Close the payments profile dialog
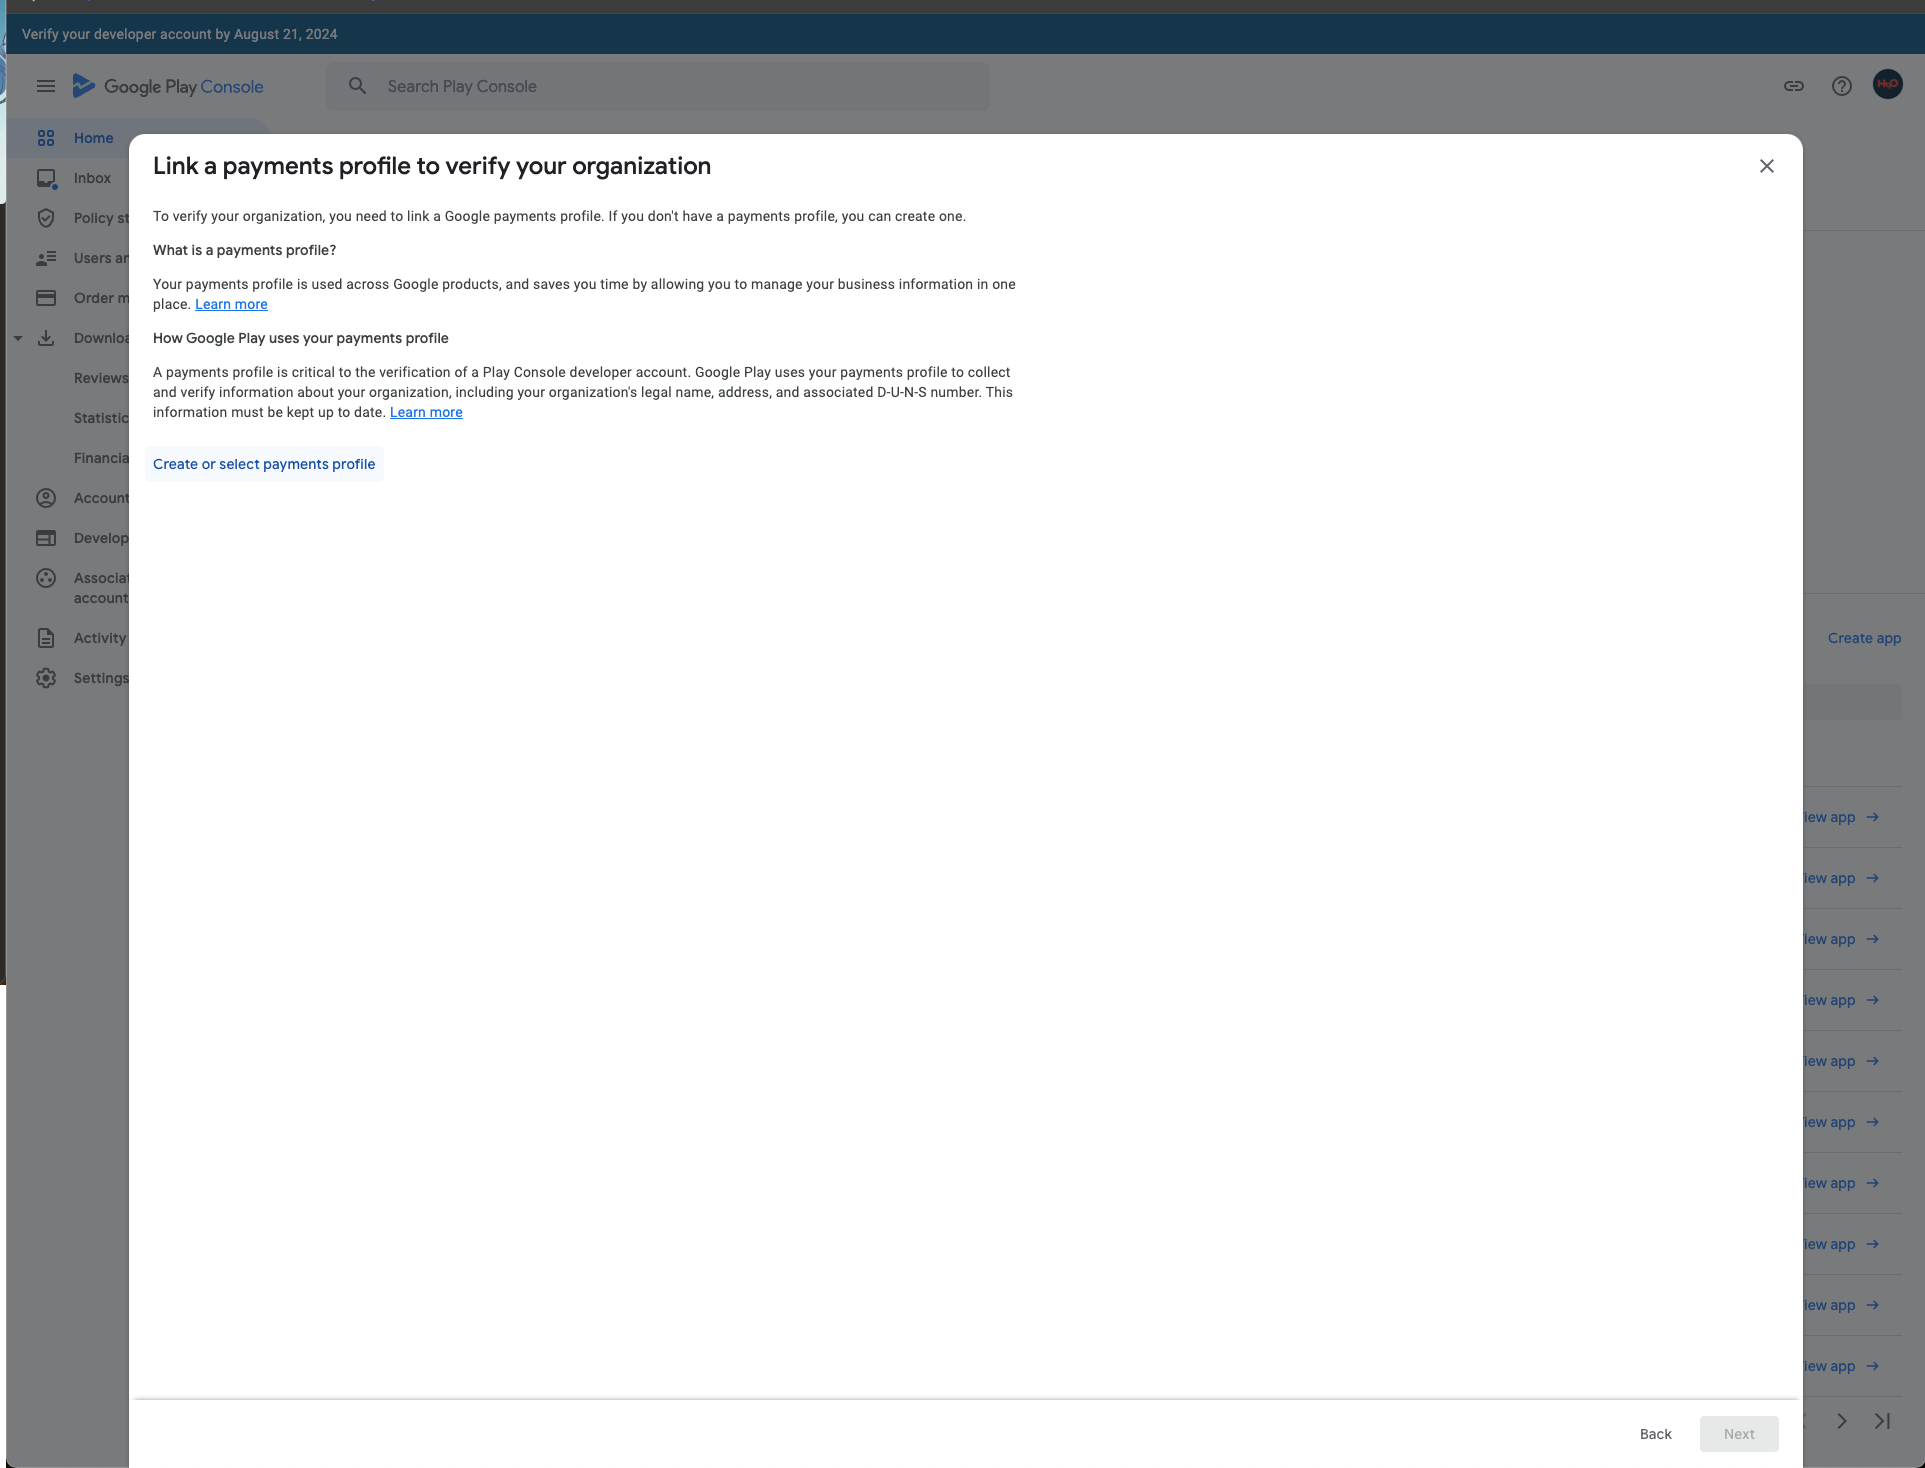The height and width of the screenshot is (1468, 1925). point(1766,166)
